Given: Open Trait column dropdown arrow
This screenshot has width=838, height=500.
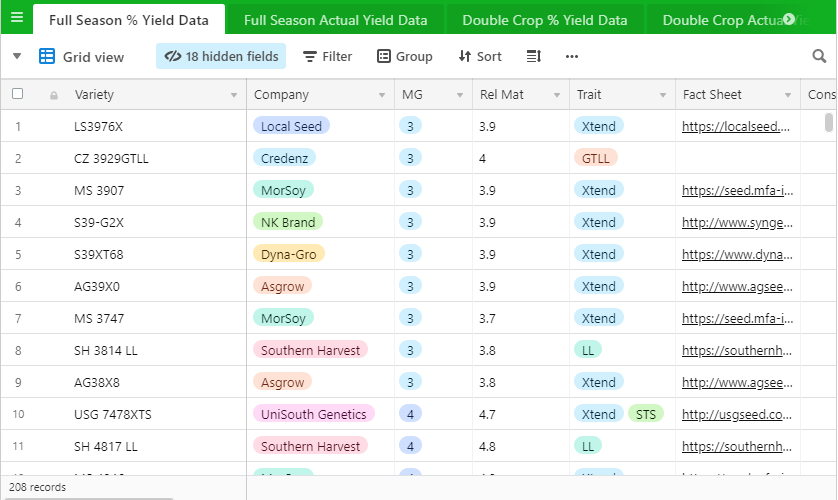Looking at the screenshot, I should pyautogui.click(x=663, y=95).
